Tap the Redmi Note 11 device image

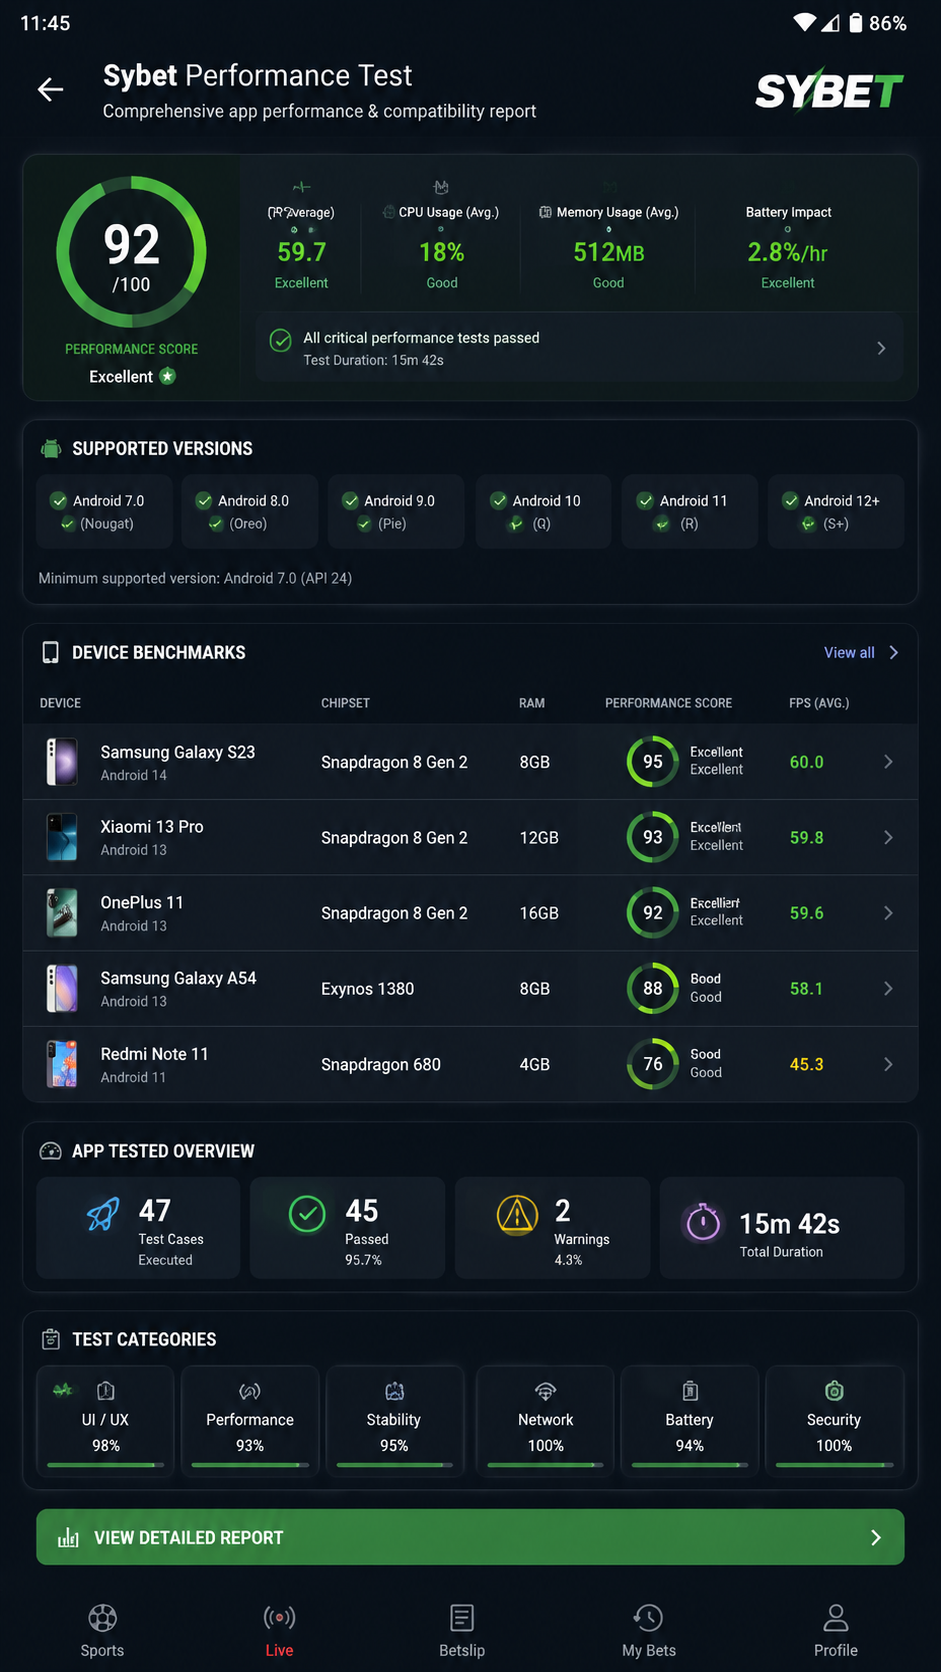(x=62, y=1064)
